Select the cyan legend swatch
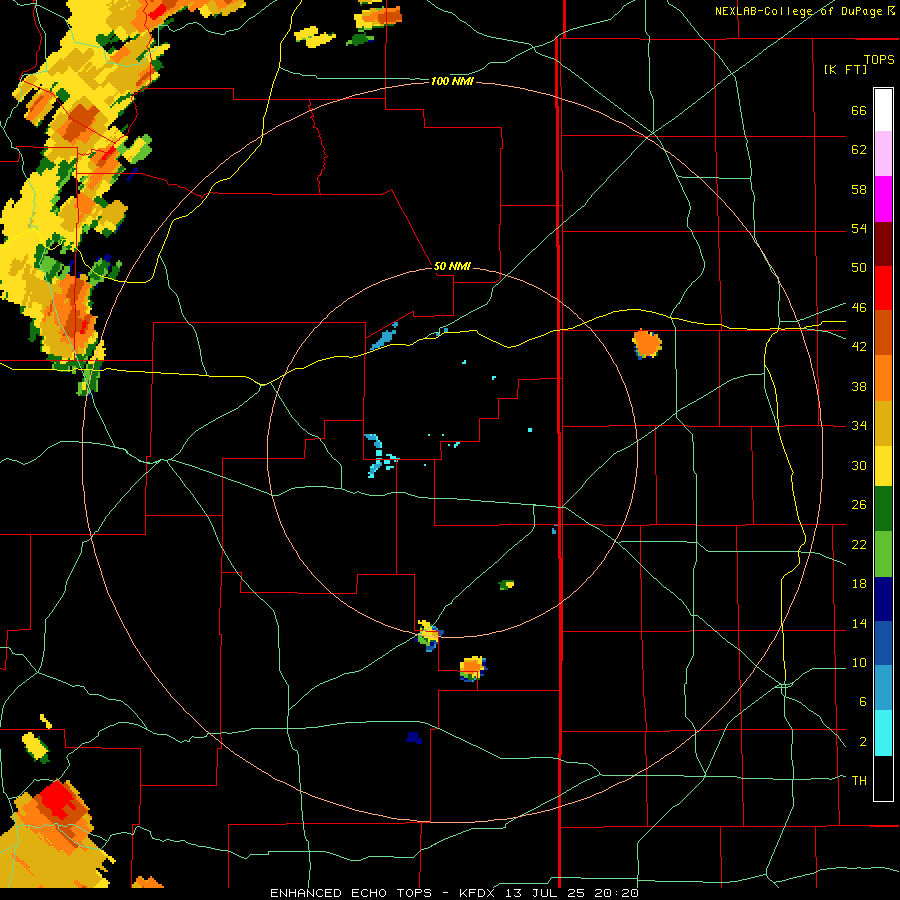 tap(883, 733)
